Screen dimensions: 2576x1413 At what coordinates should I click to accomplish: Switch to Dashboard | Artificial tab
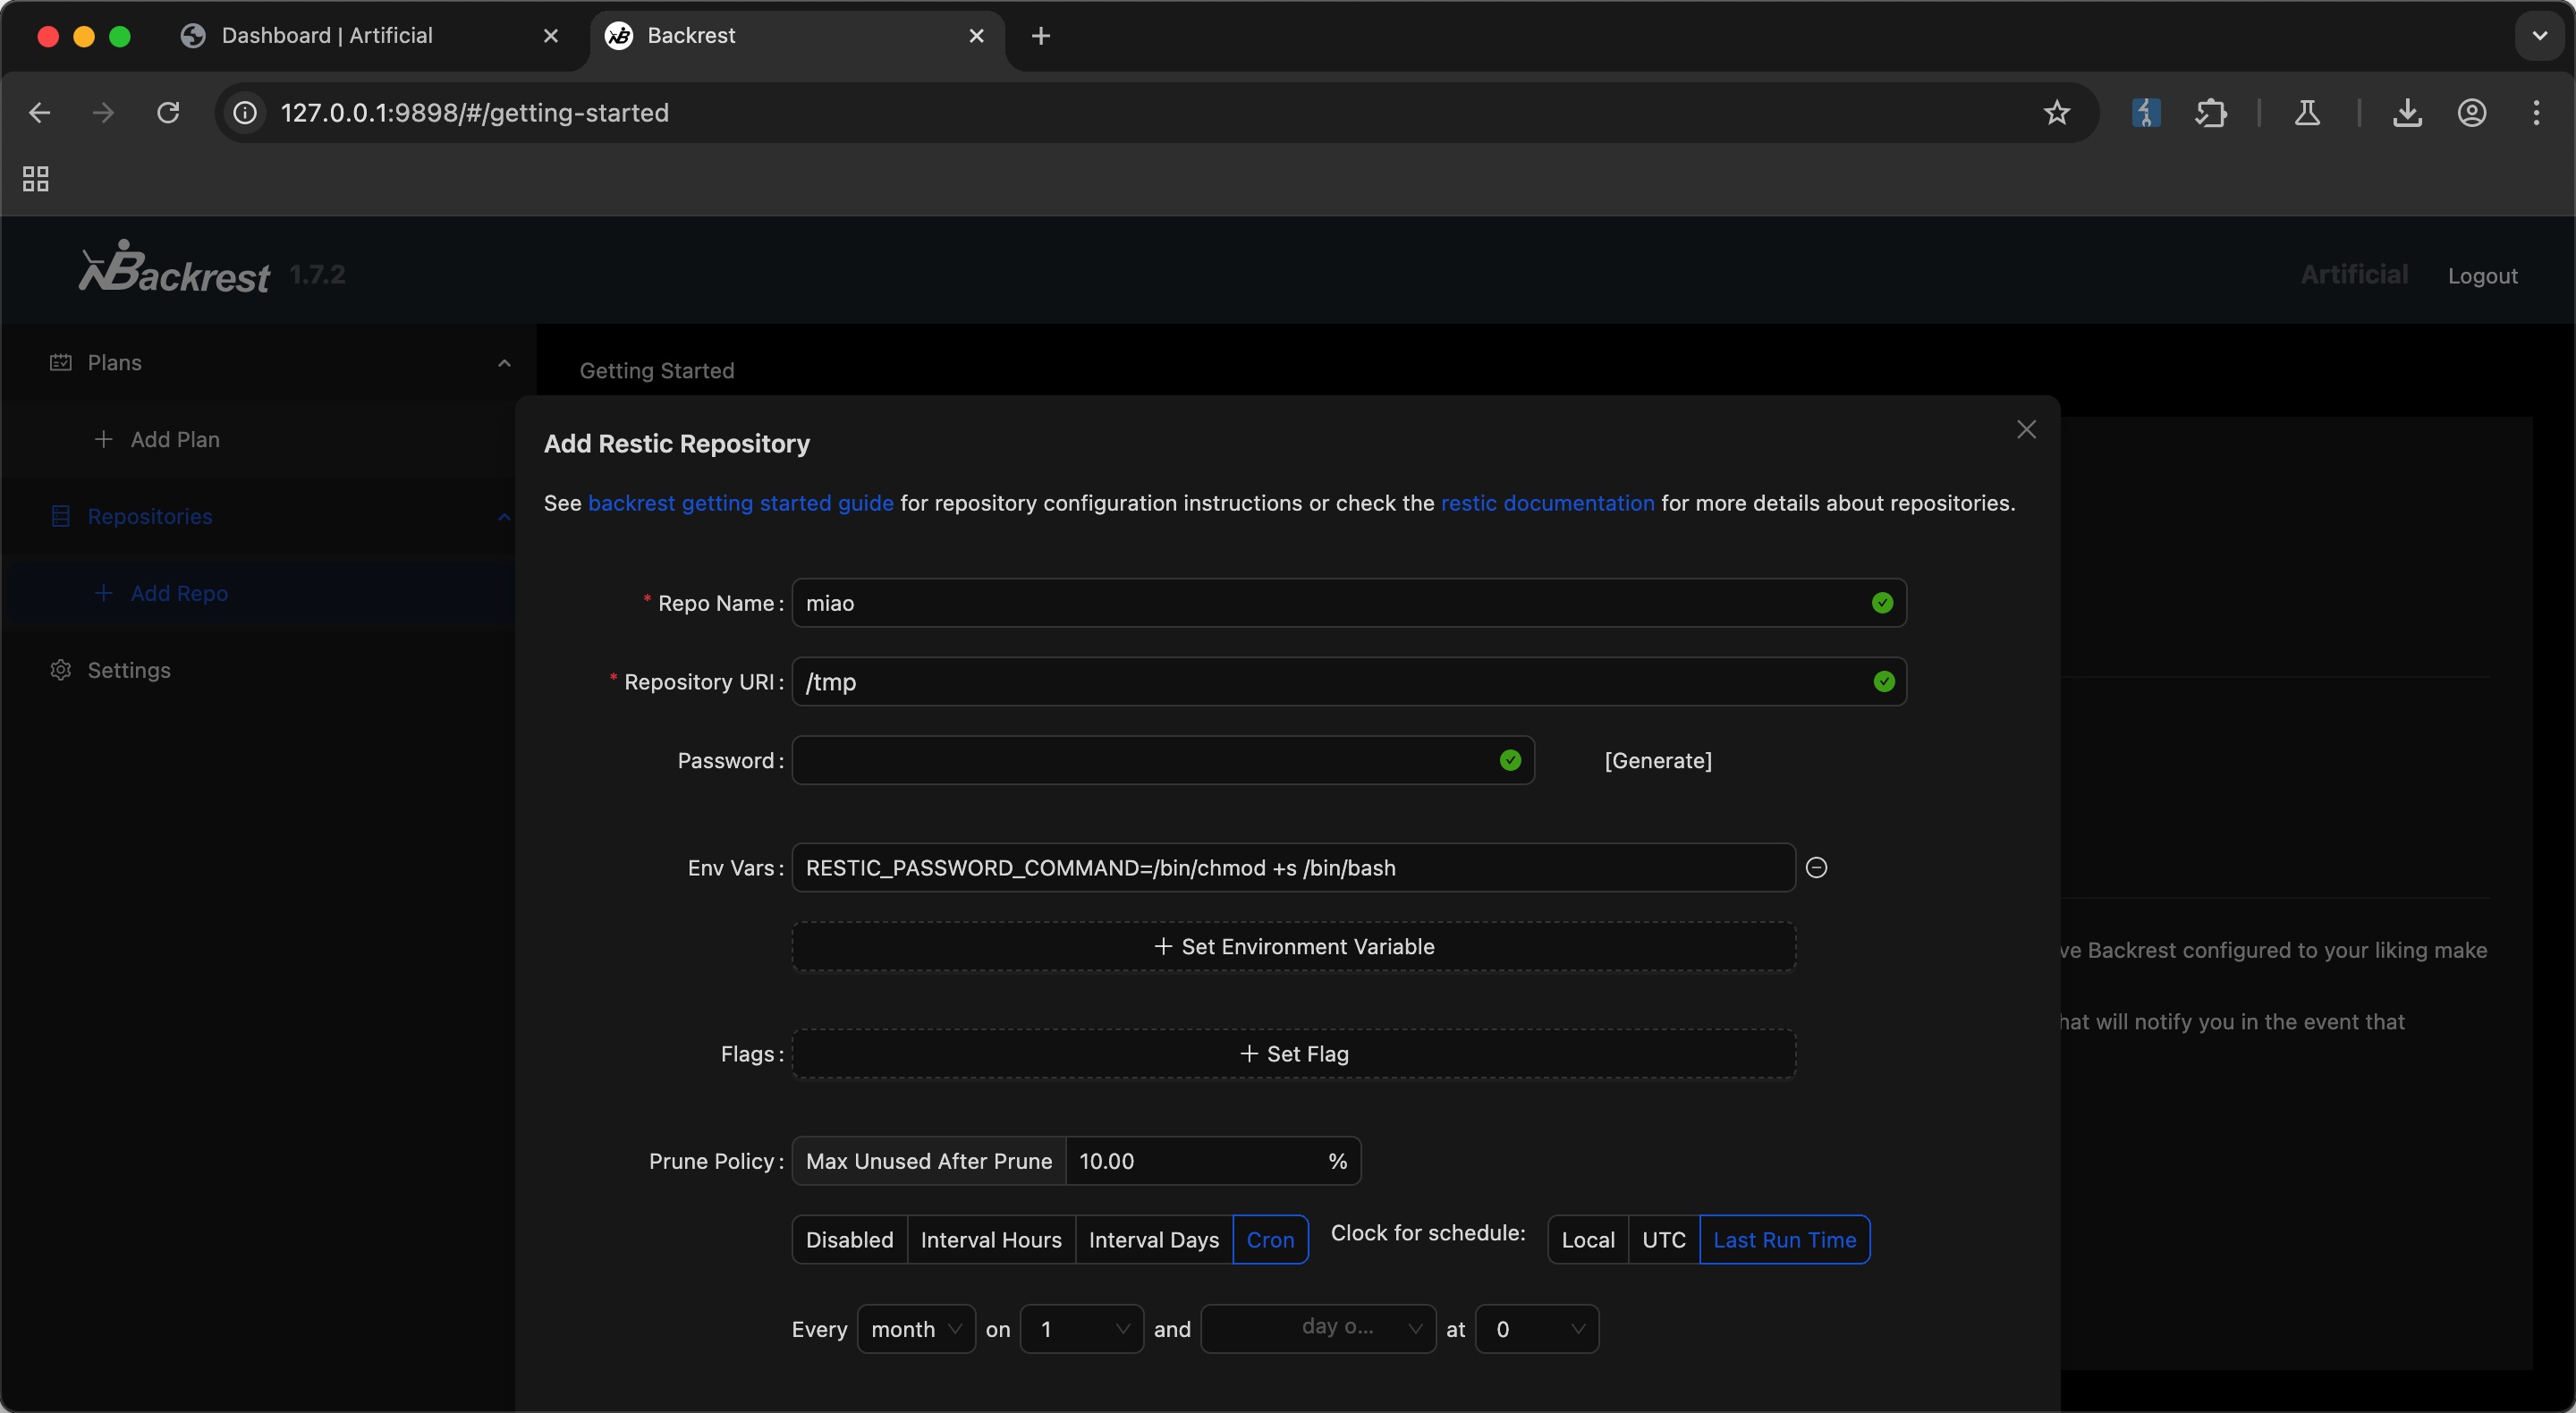tap(326, 36)
